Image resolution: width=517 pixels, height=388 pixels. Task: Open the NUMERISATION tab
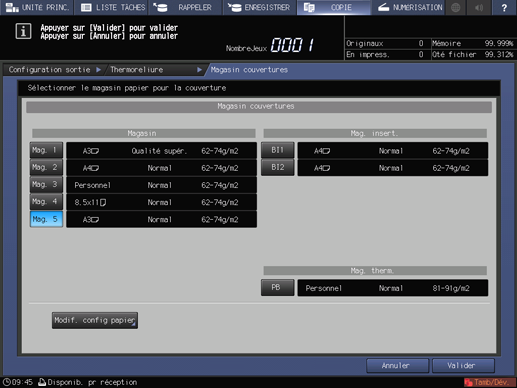tap(408, 7)
